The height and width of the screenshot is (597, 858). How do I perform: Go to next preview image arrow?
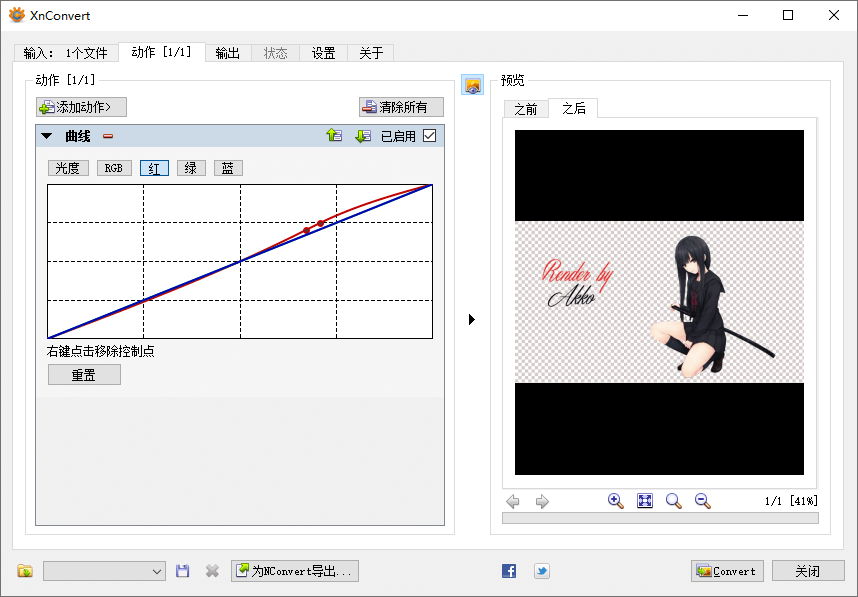(x=542, y=501)
